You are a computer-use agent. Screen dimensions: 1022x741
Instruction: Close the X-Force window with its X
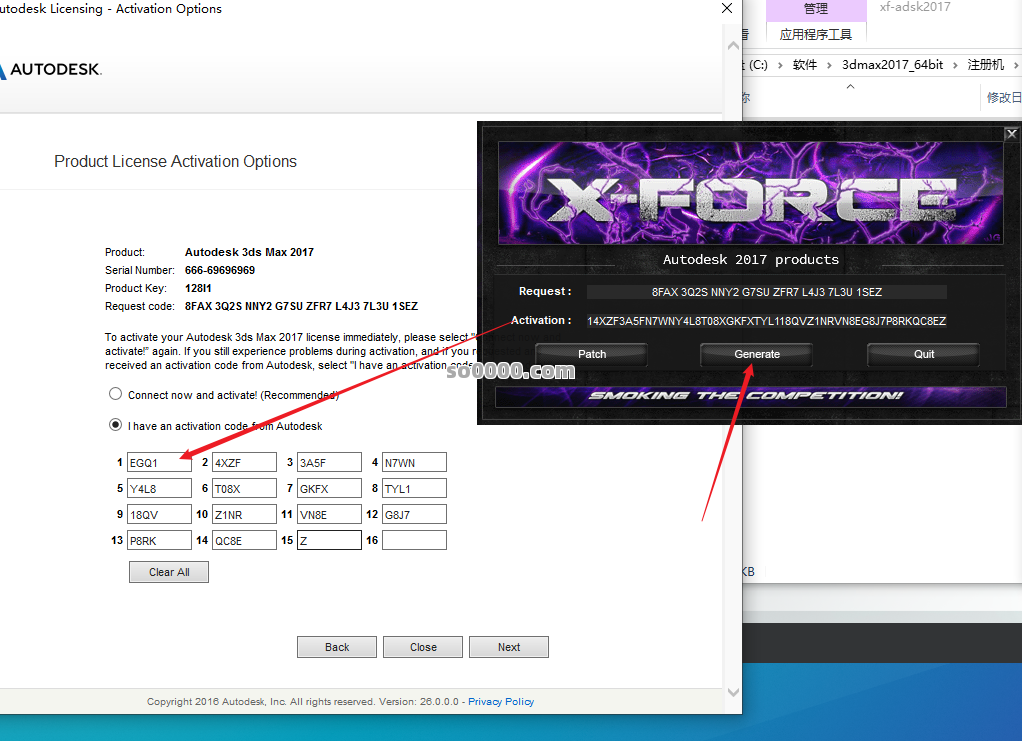1011,133
